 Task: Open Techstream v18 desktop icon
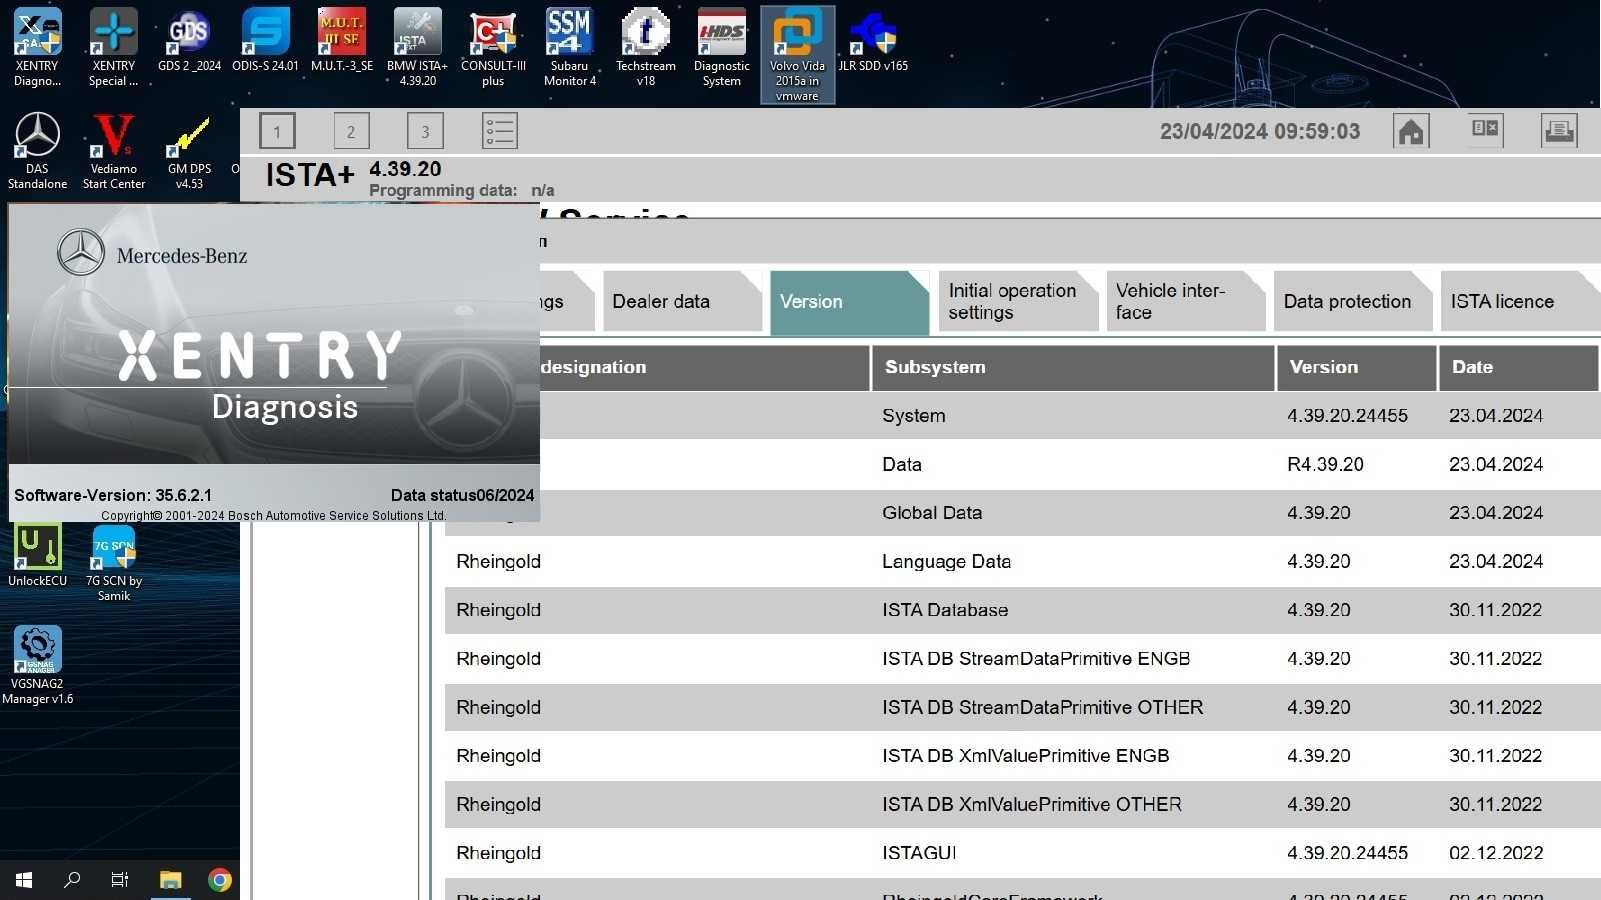coord(645,47)
